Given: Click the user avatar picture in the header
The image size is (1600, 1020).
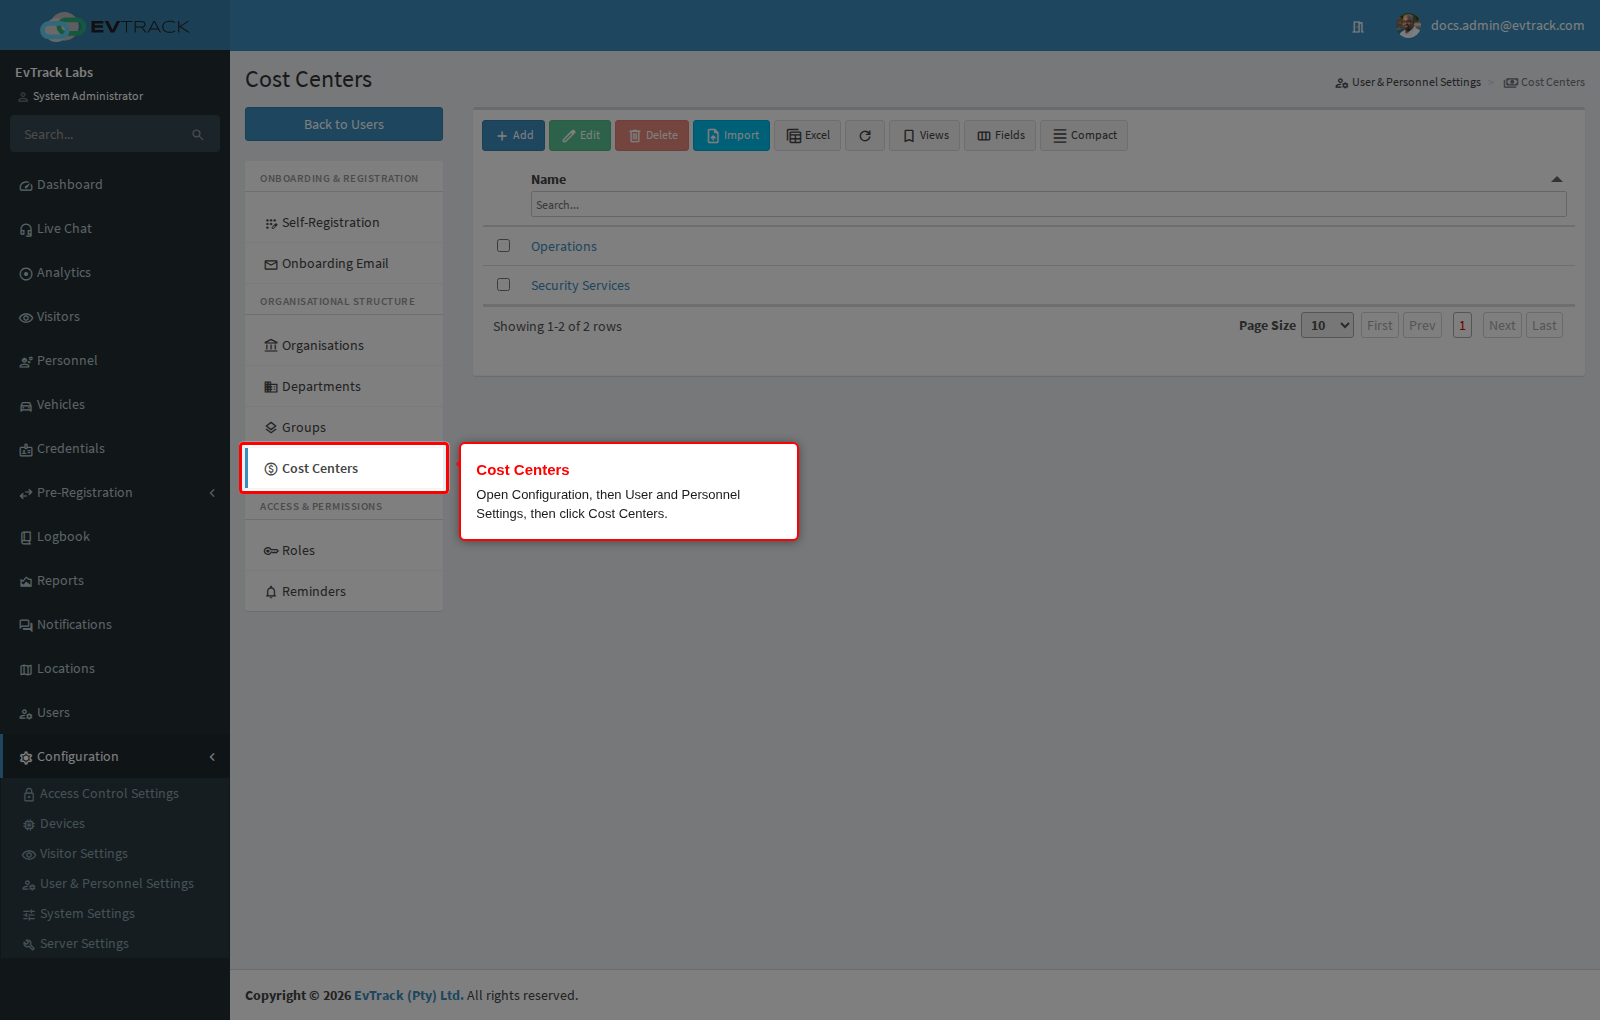Looking at the screenshot, I should [x=1409, y=26].
